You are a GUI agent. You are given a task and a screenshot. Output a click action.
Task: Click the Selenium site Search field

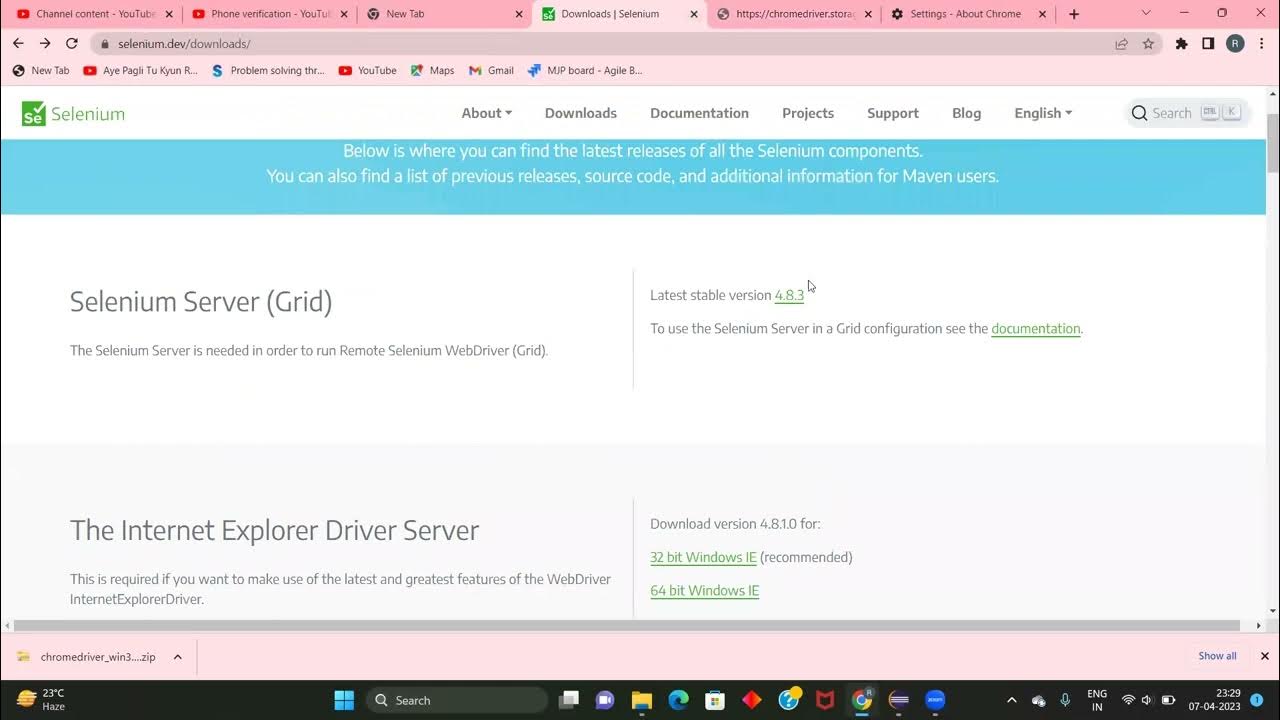point(1188,113)
